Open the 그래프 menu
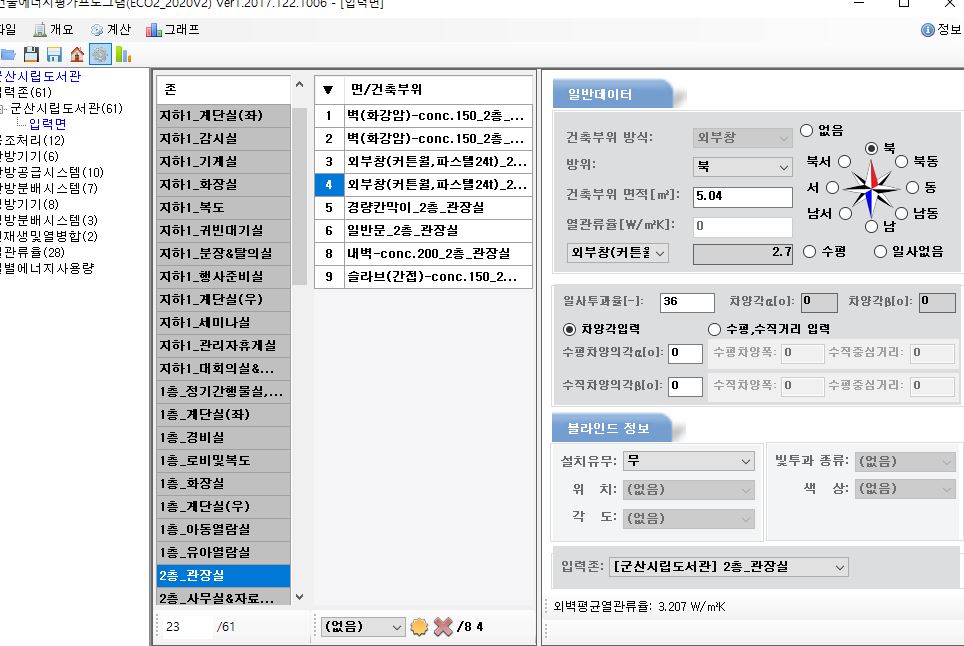 click(173, 30)
